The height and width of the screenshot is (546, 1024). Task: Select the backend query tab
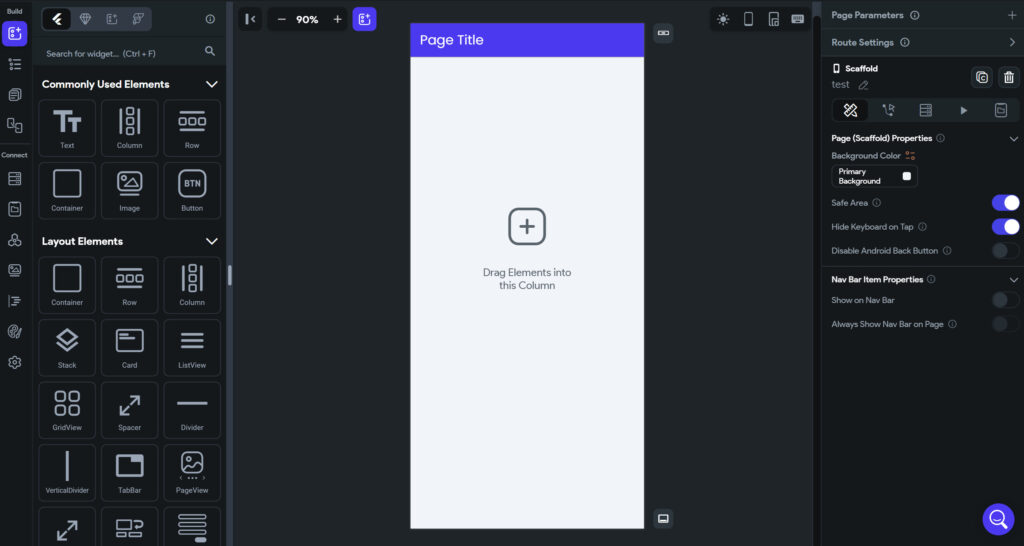click(x=925, y=110)
